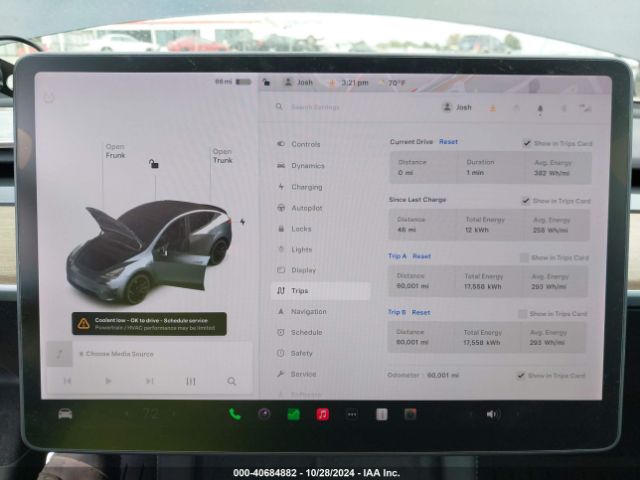
Task: Skip to next track
Action: tap(149, 381)
